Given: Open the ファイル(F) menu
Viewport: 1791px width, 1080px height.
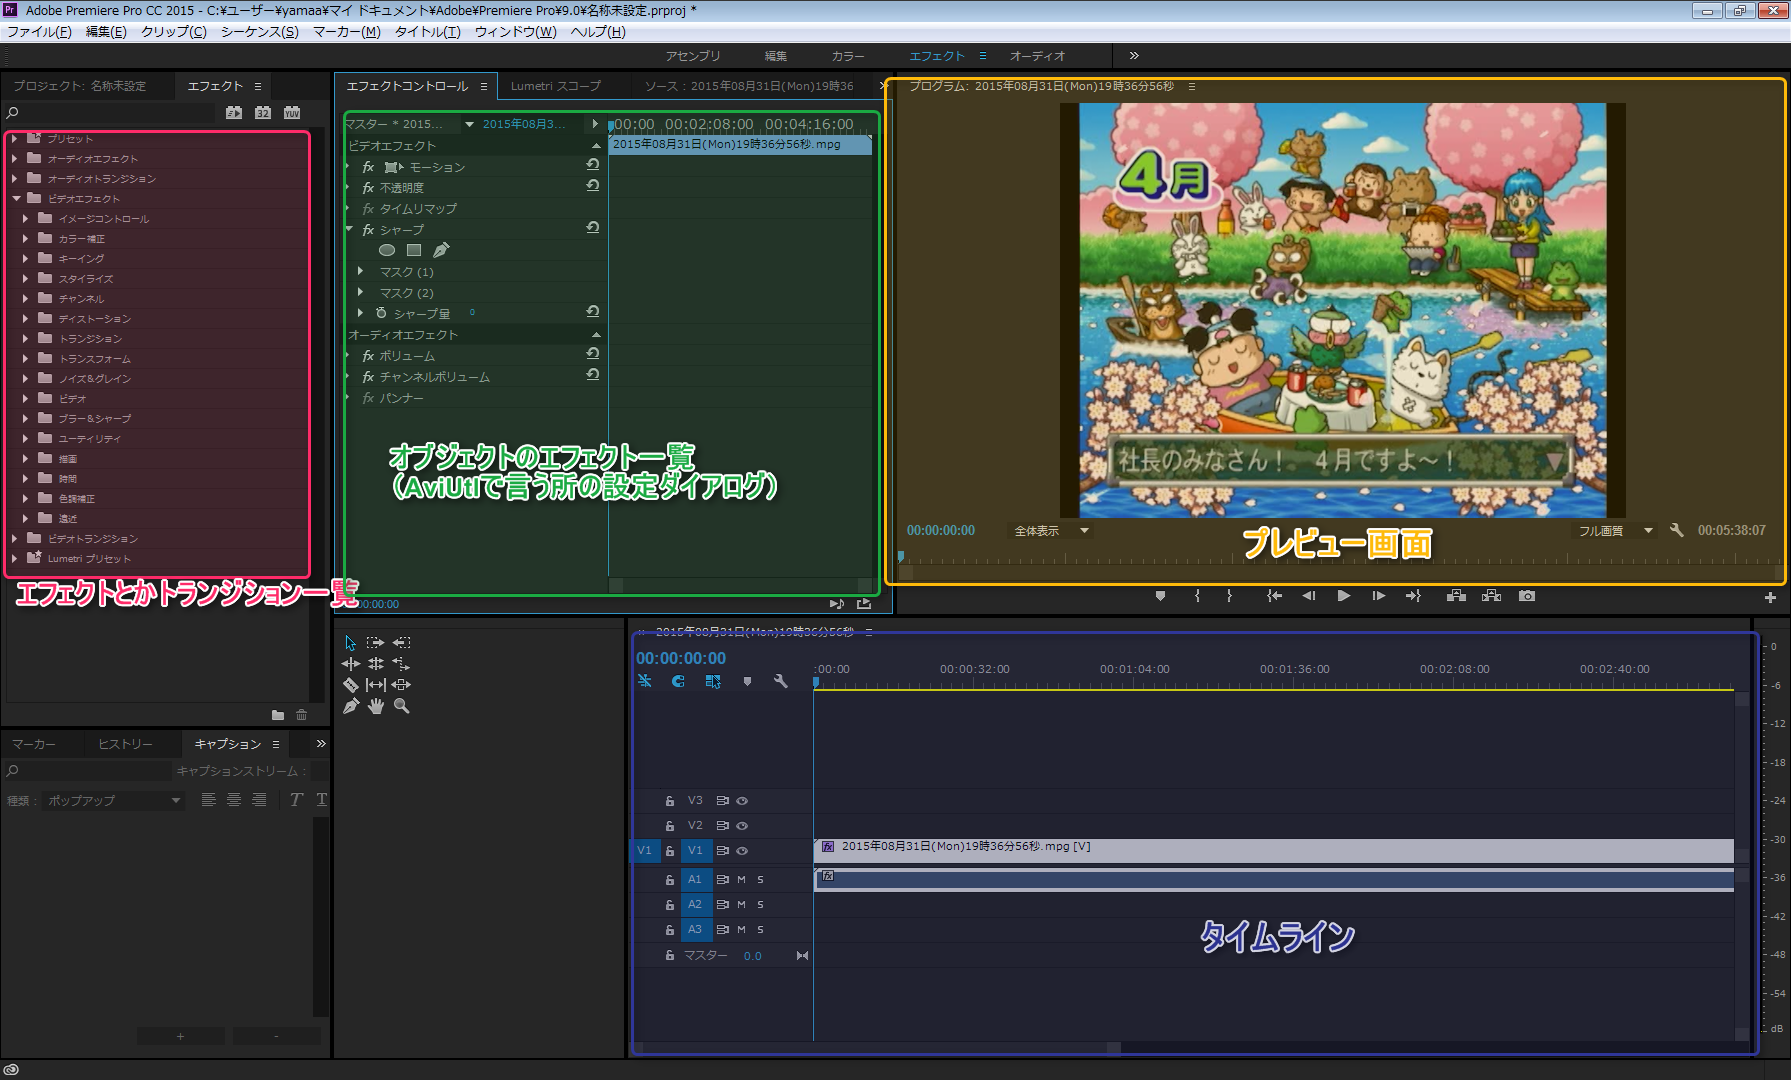Looking at the screenshot, I should [x=39, y=32].
